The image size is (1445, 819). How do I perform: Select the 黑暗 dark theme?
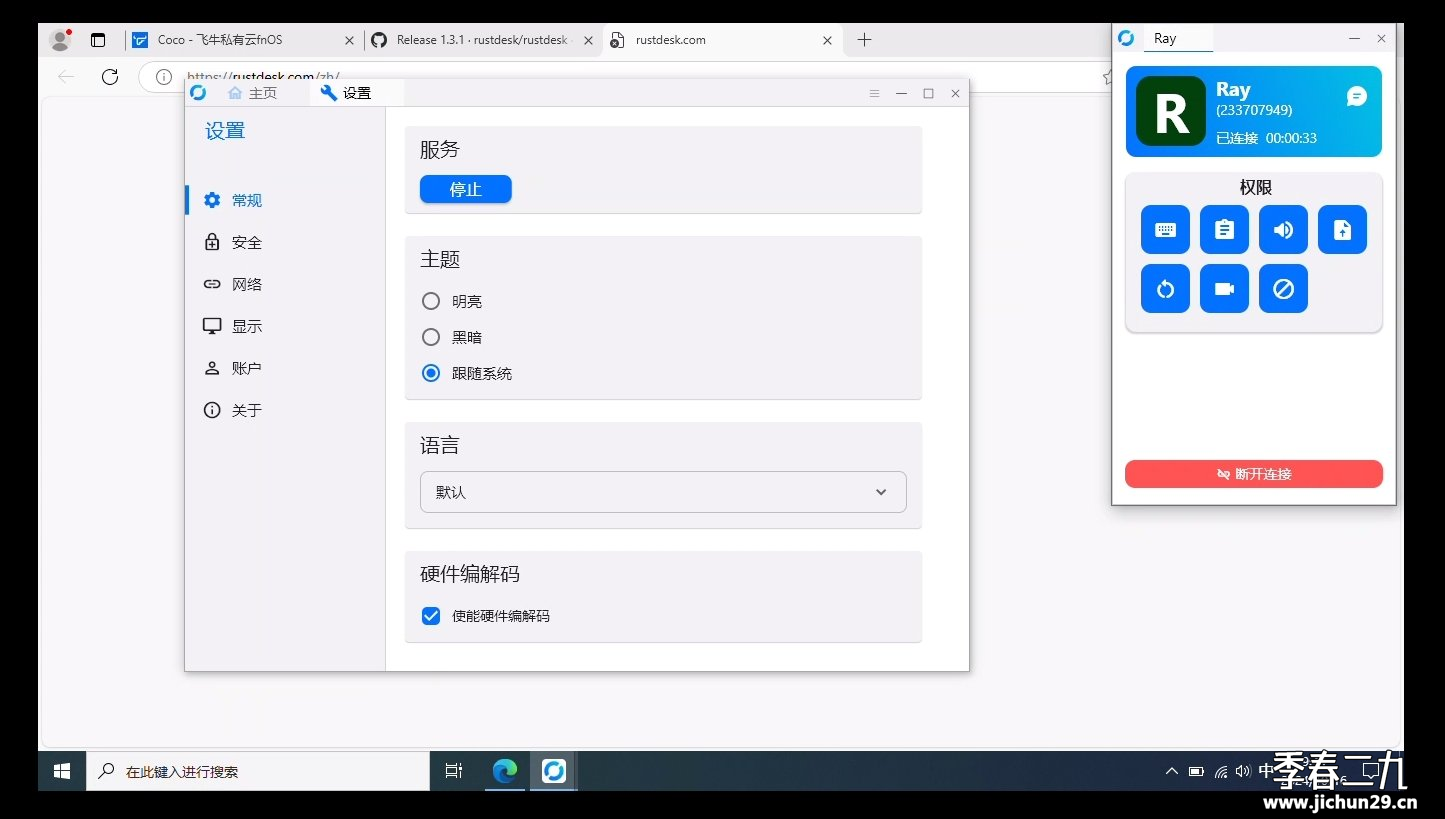(x=431, y=337)
